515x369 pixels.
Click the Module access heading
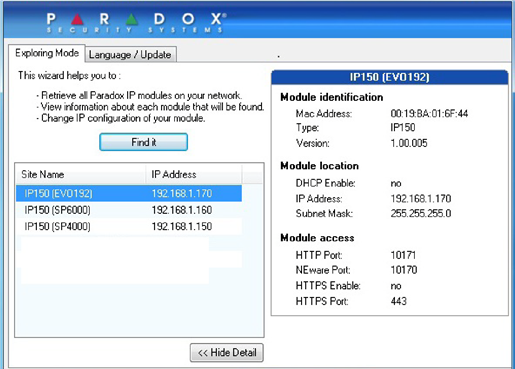[x=317, y=238]
